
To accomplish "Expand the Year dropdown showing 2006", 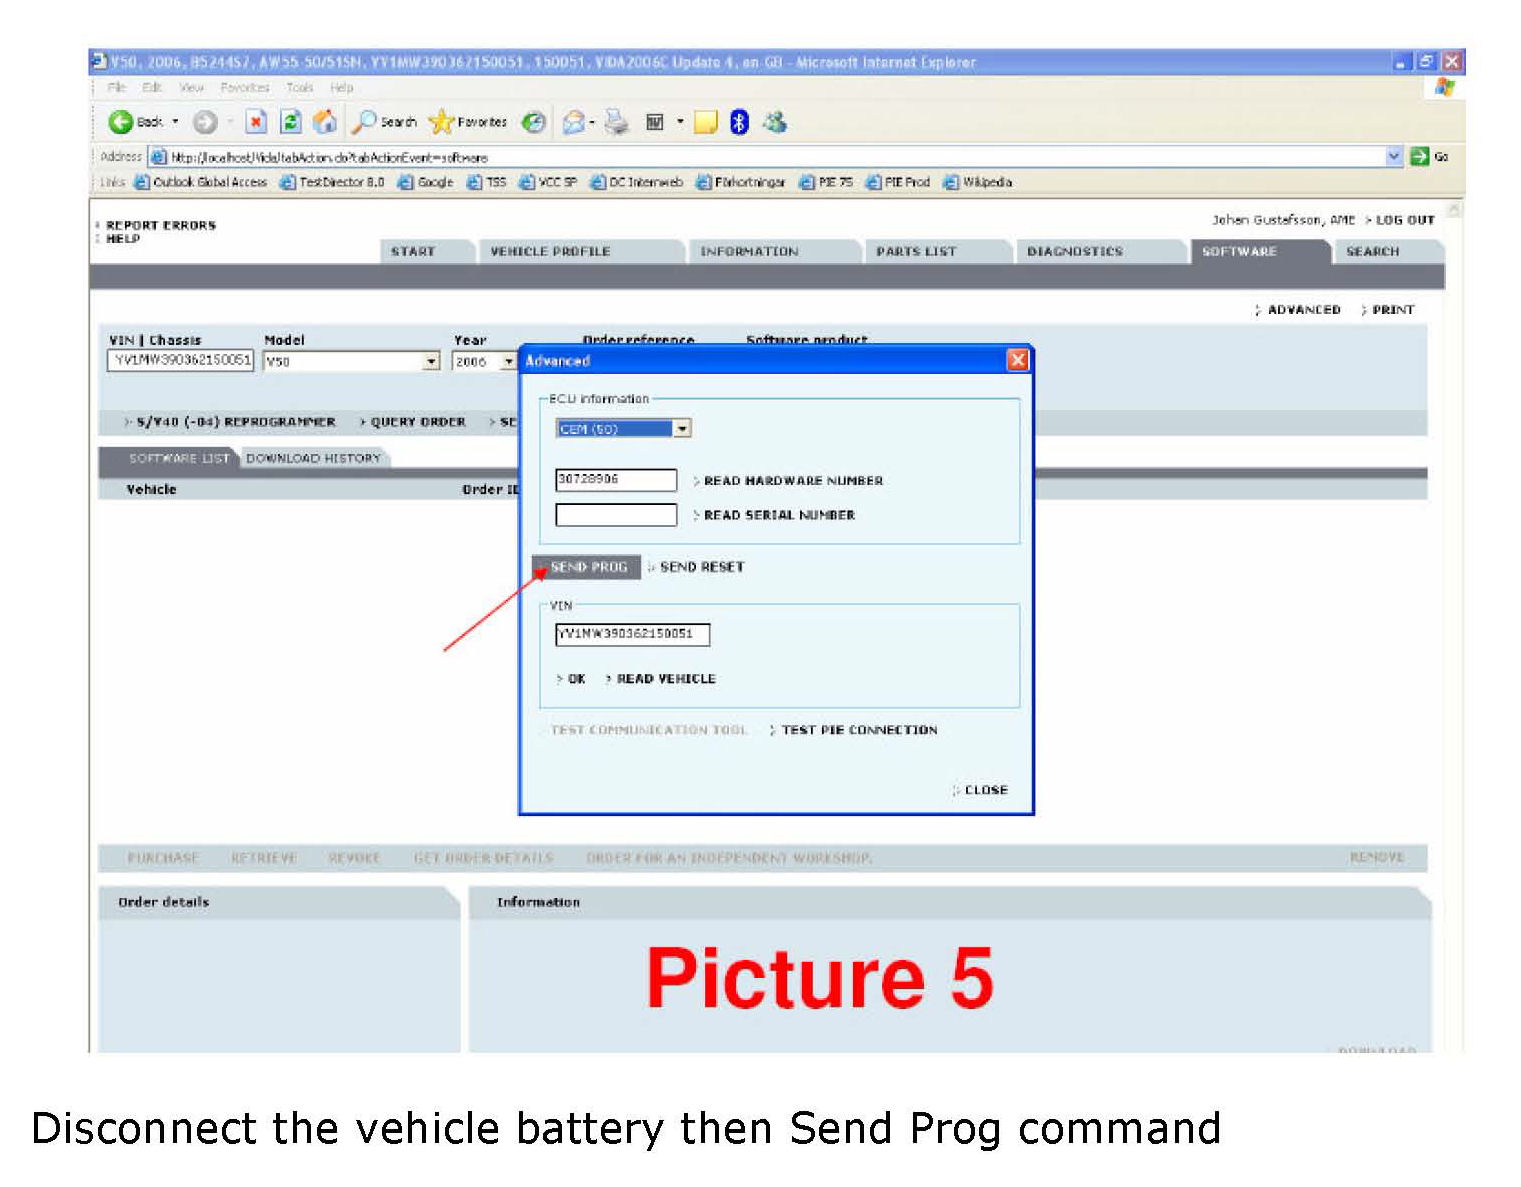I will point(508,362).
